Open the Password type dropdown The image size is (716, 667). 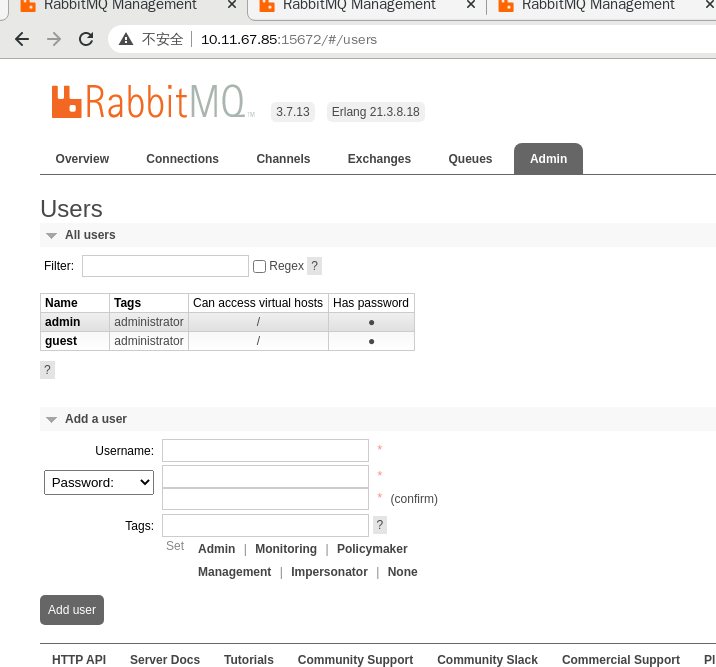(x=99, y=483)
